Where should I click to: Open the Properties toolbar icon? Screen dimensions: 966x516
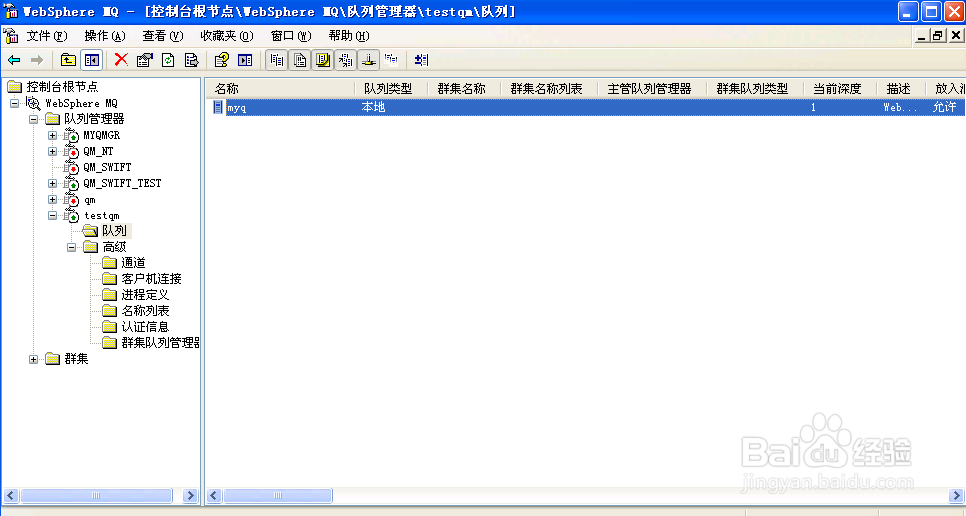[x=145, y=60]
